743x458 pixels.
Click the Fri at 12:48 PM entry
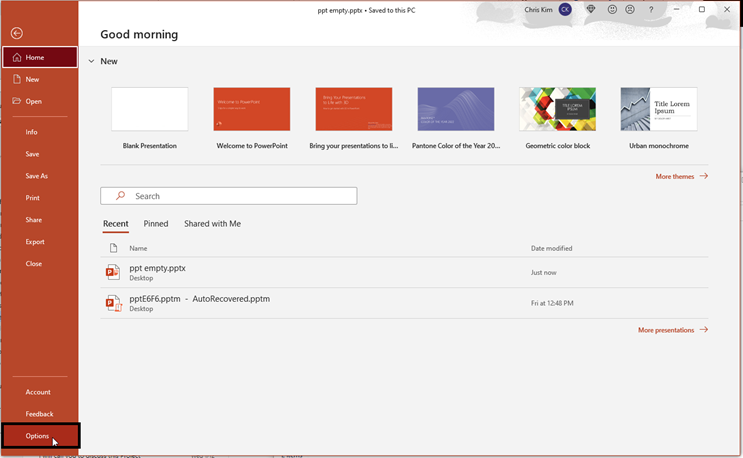tap(552, 303)
